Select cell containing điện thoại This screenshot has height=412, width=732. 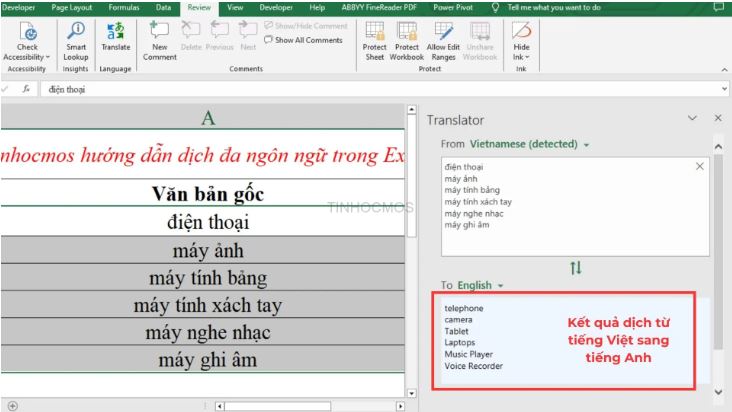click(x=203, y=222)
